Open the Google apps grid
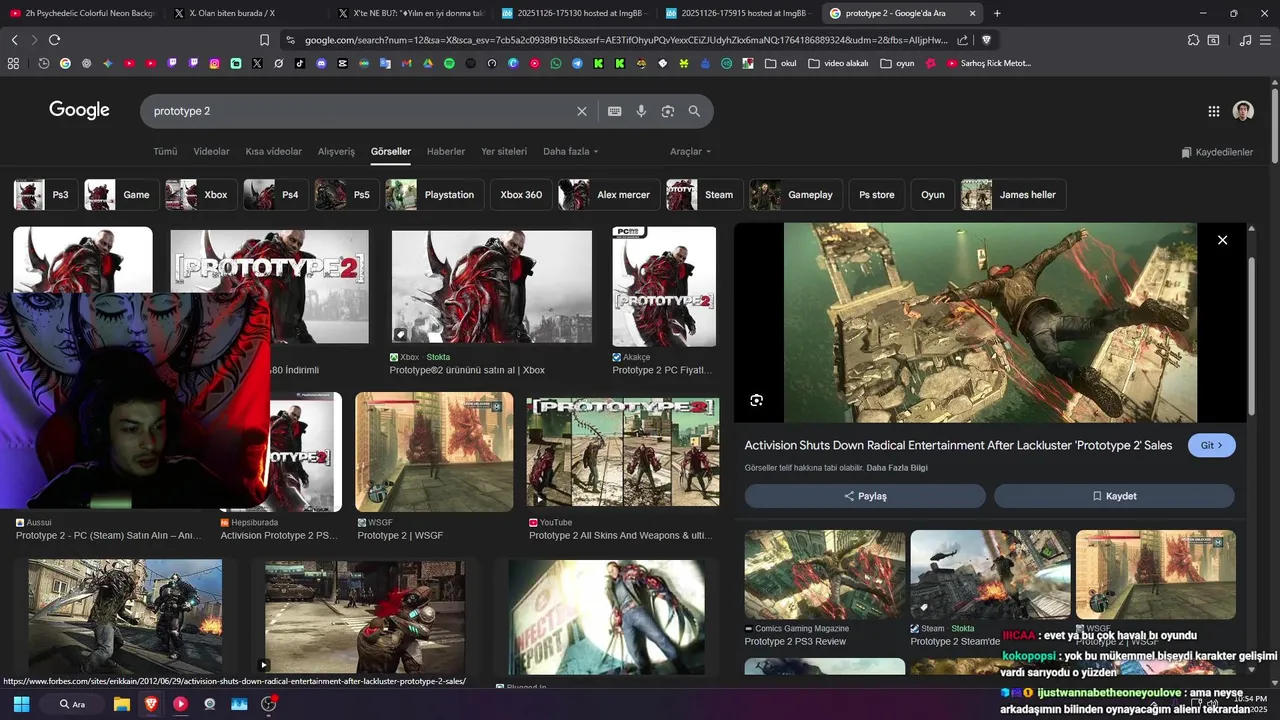Viewport: 1280px width, 720px height. point(1214,111)
